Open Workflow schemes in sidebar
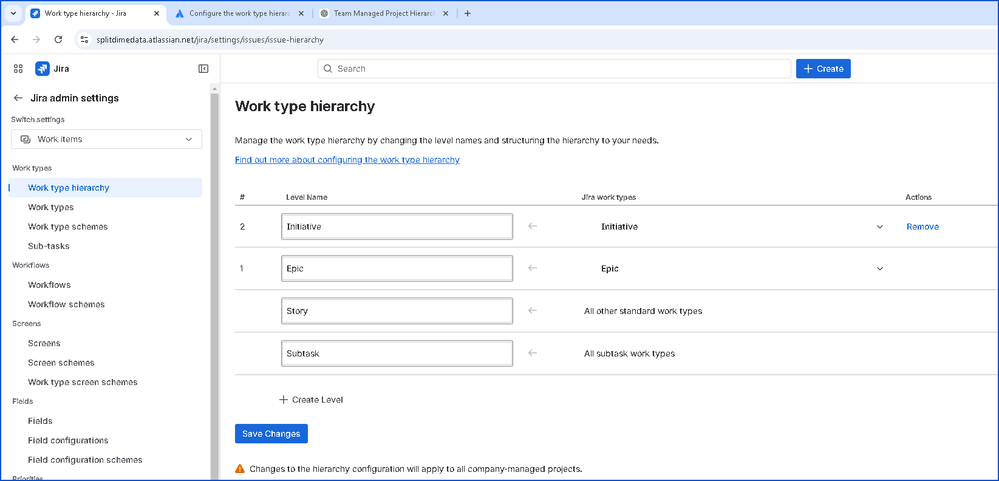Screen dimensions: 999x481 pyautogui.click(x=66, y=305)
